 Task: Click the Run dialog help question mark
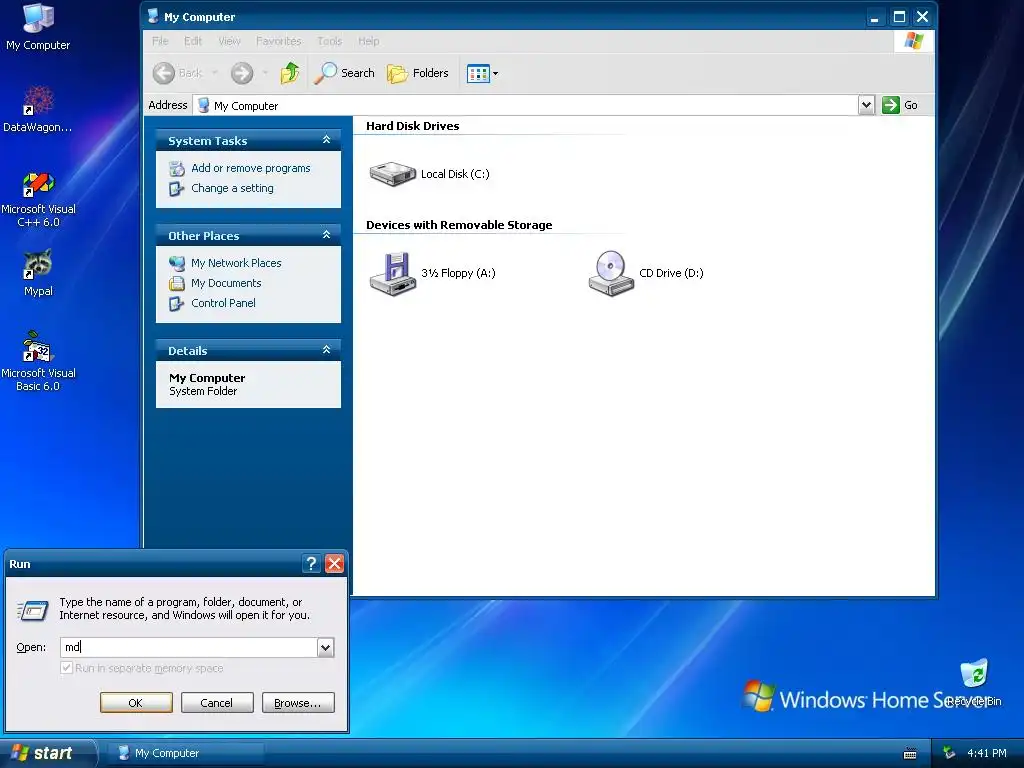(x=312, y=564)
